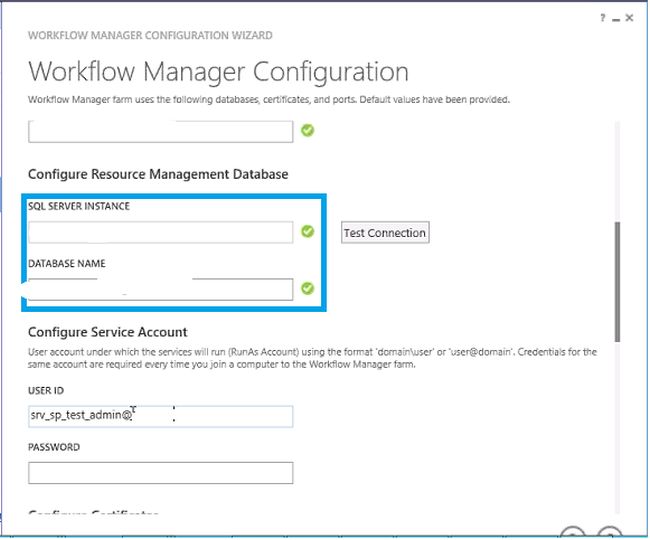
Task: Close the Workflow Manager Configuration wizard
Action: pyautogui.click(x=630, y=18)
